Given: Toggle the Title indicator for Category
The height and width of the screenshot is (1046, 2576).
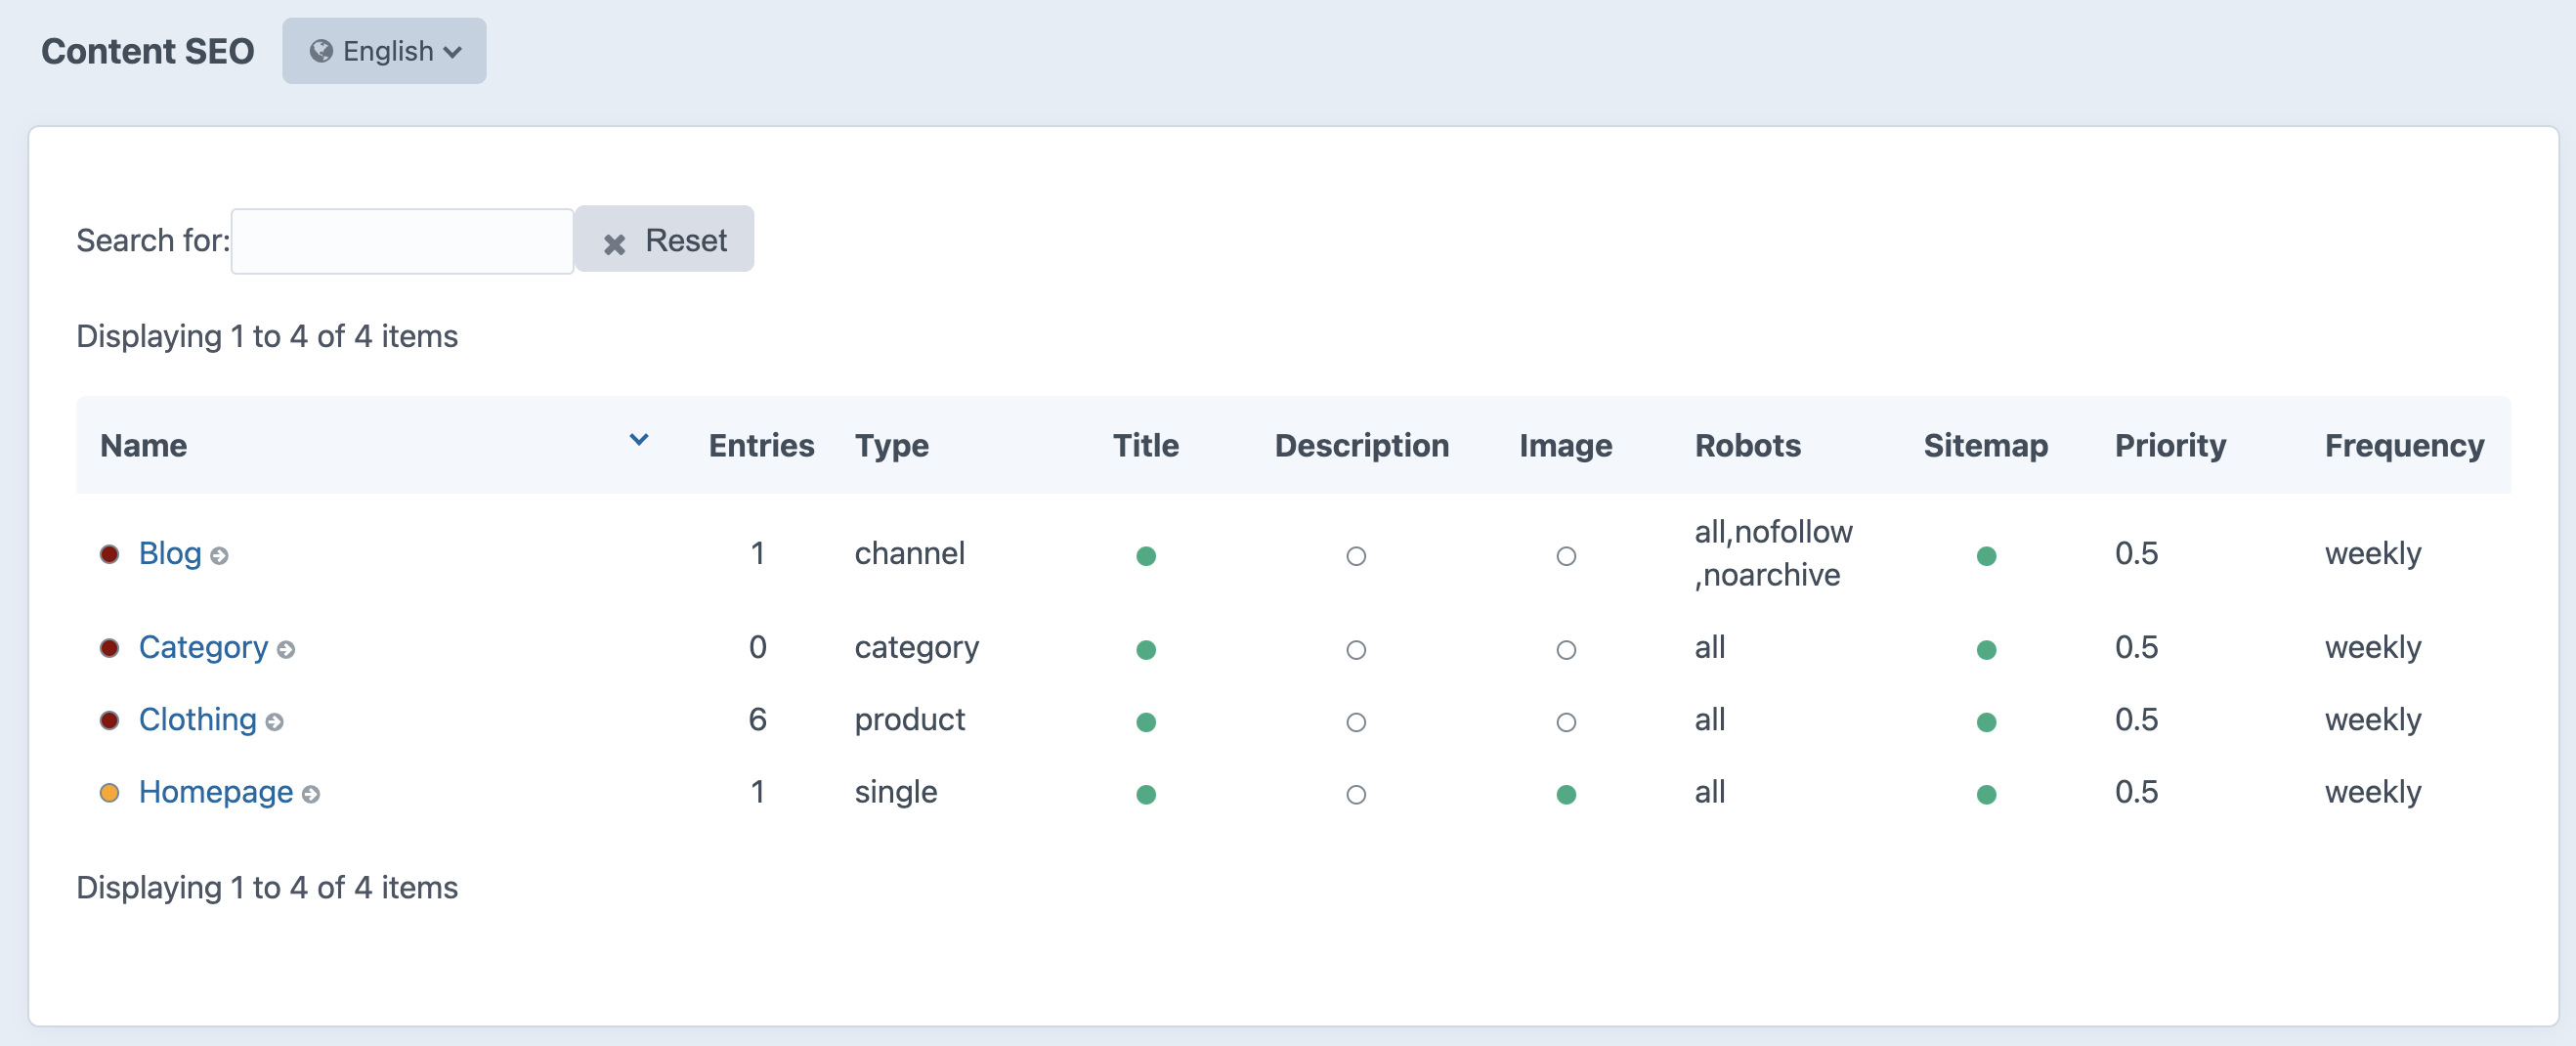Looking at the screenshot, I should pyautogui.click(x=1146, y=649).
